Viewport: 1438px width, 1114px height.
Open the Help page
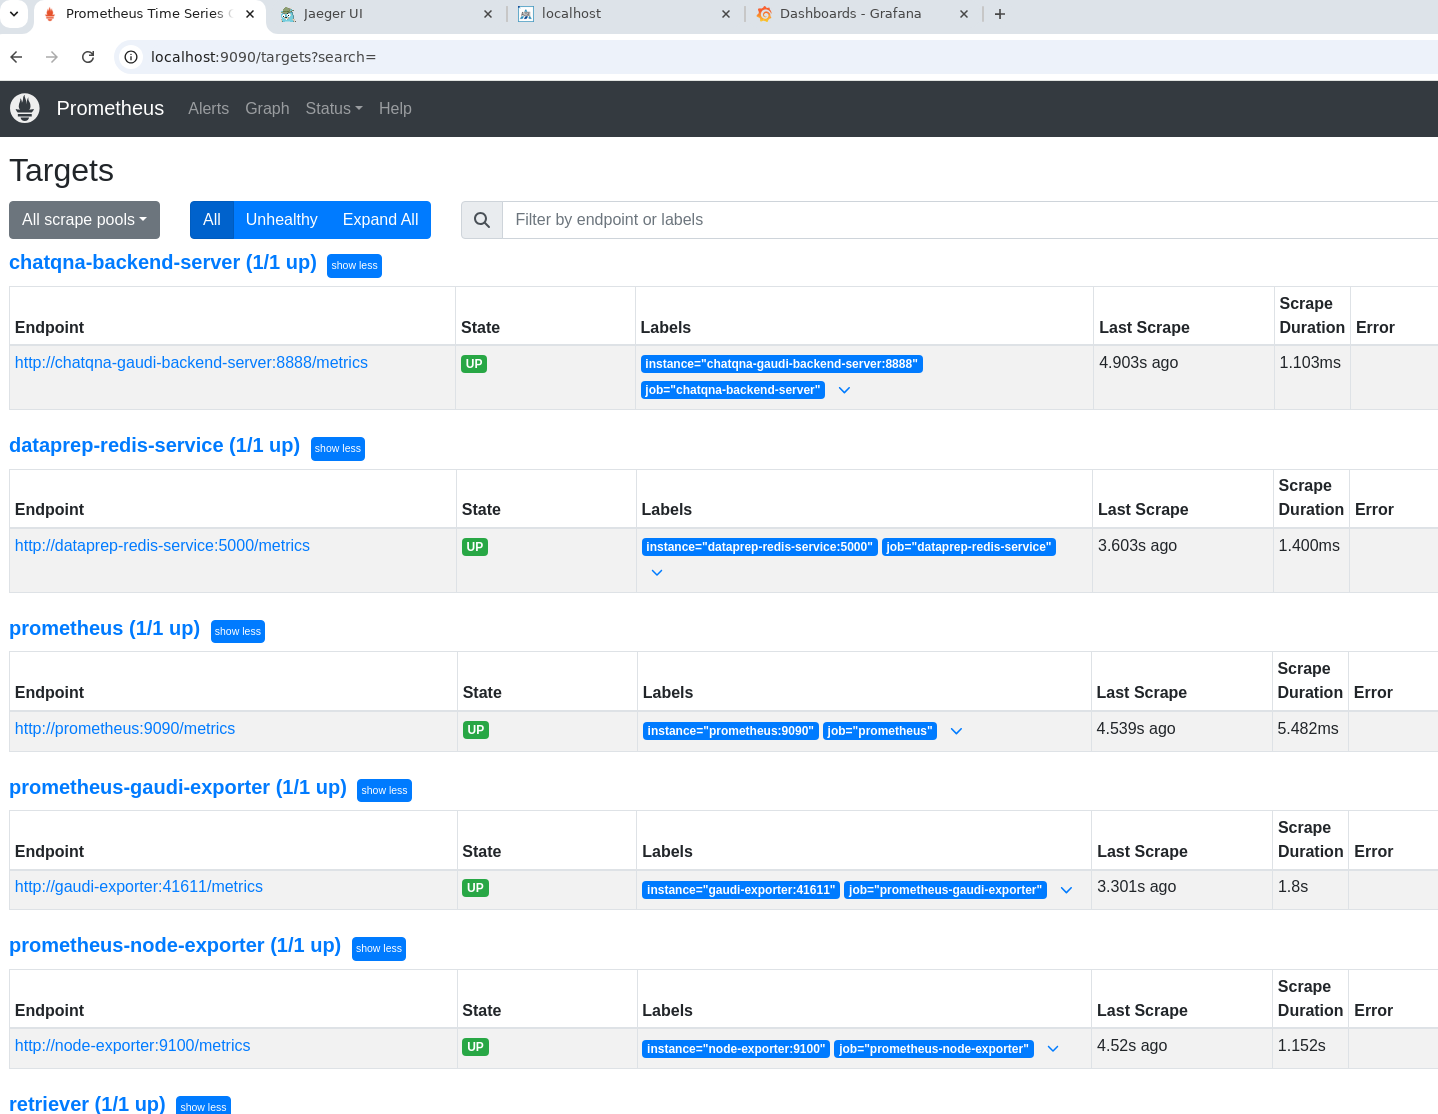tap(395, 108)
